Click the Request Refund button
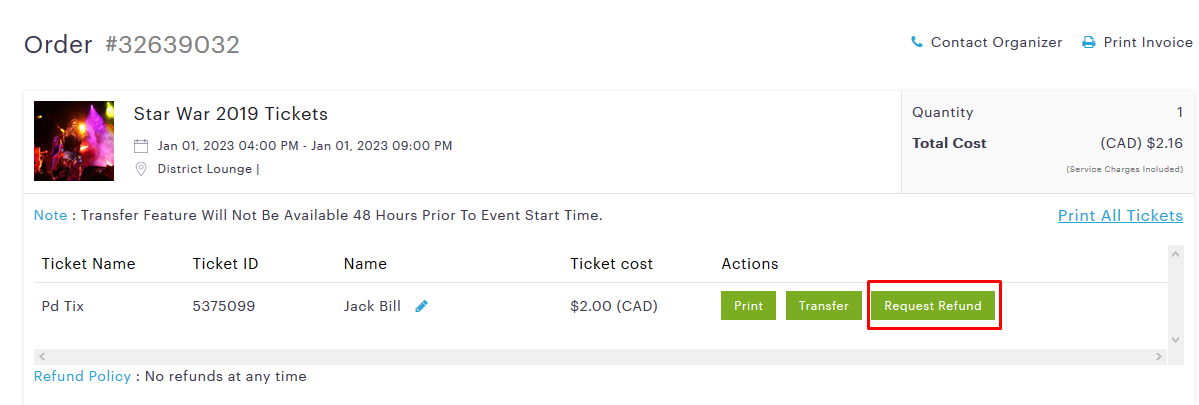Screen dimensions: 1199x405 (x=933, y=306)
